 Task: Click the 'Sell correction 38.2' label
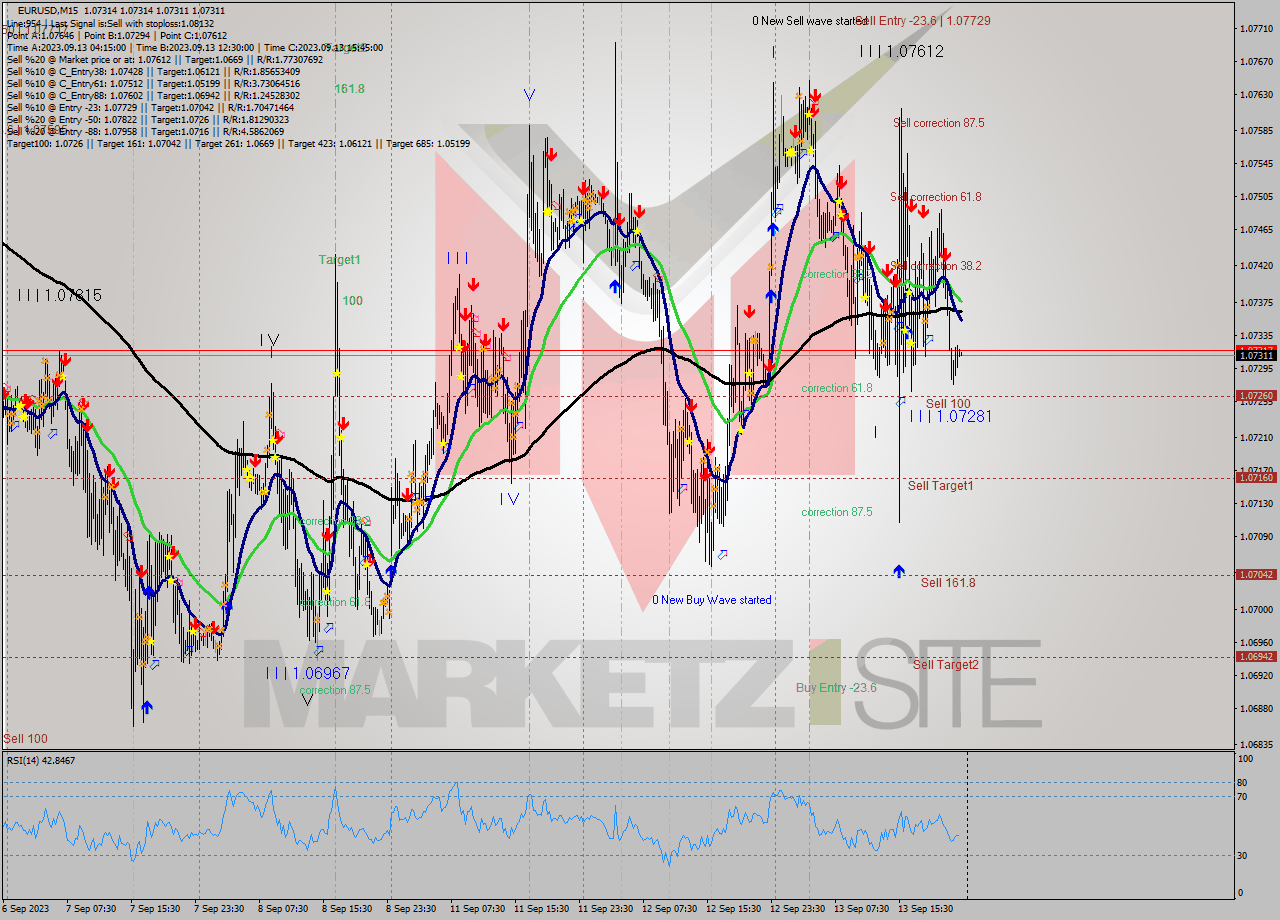coord(936,266)
